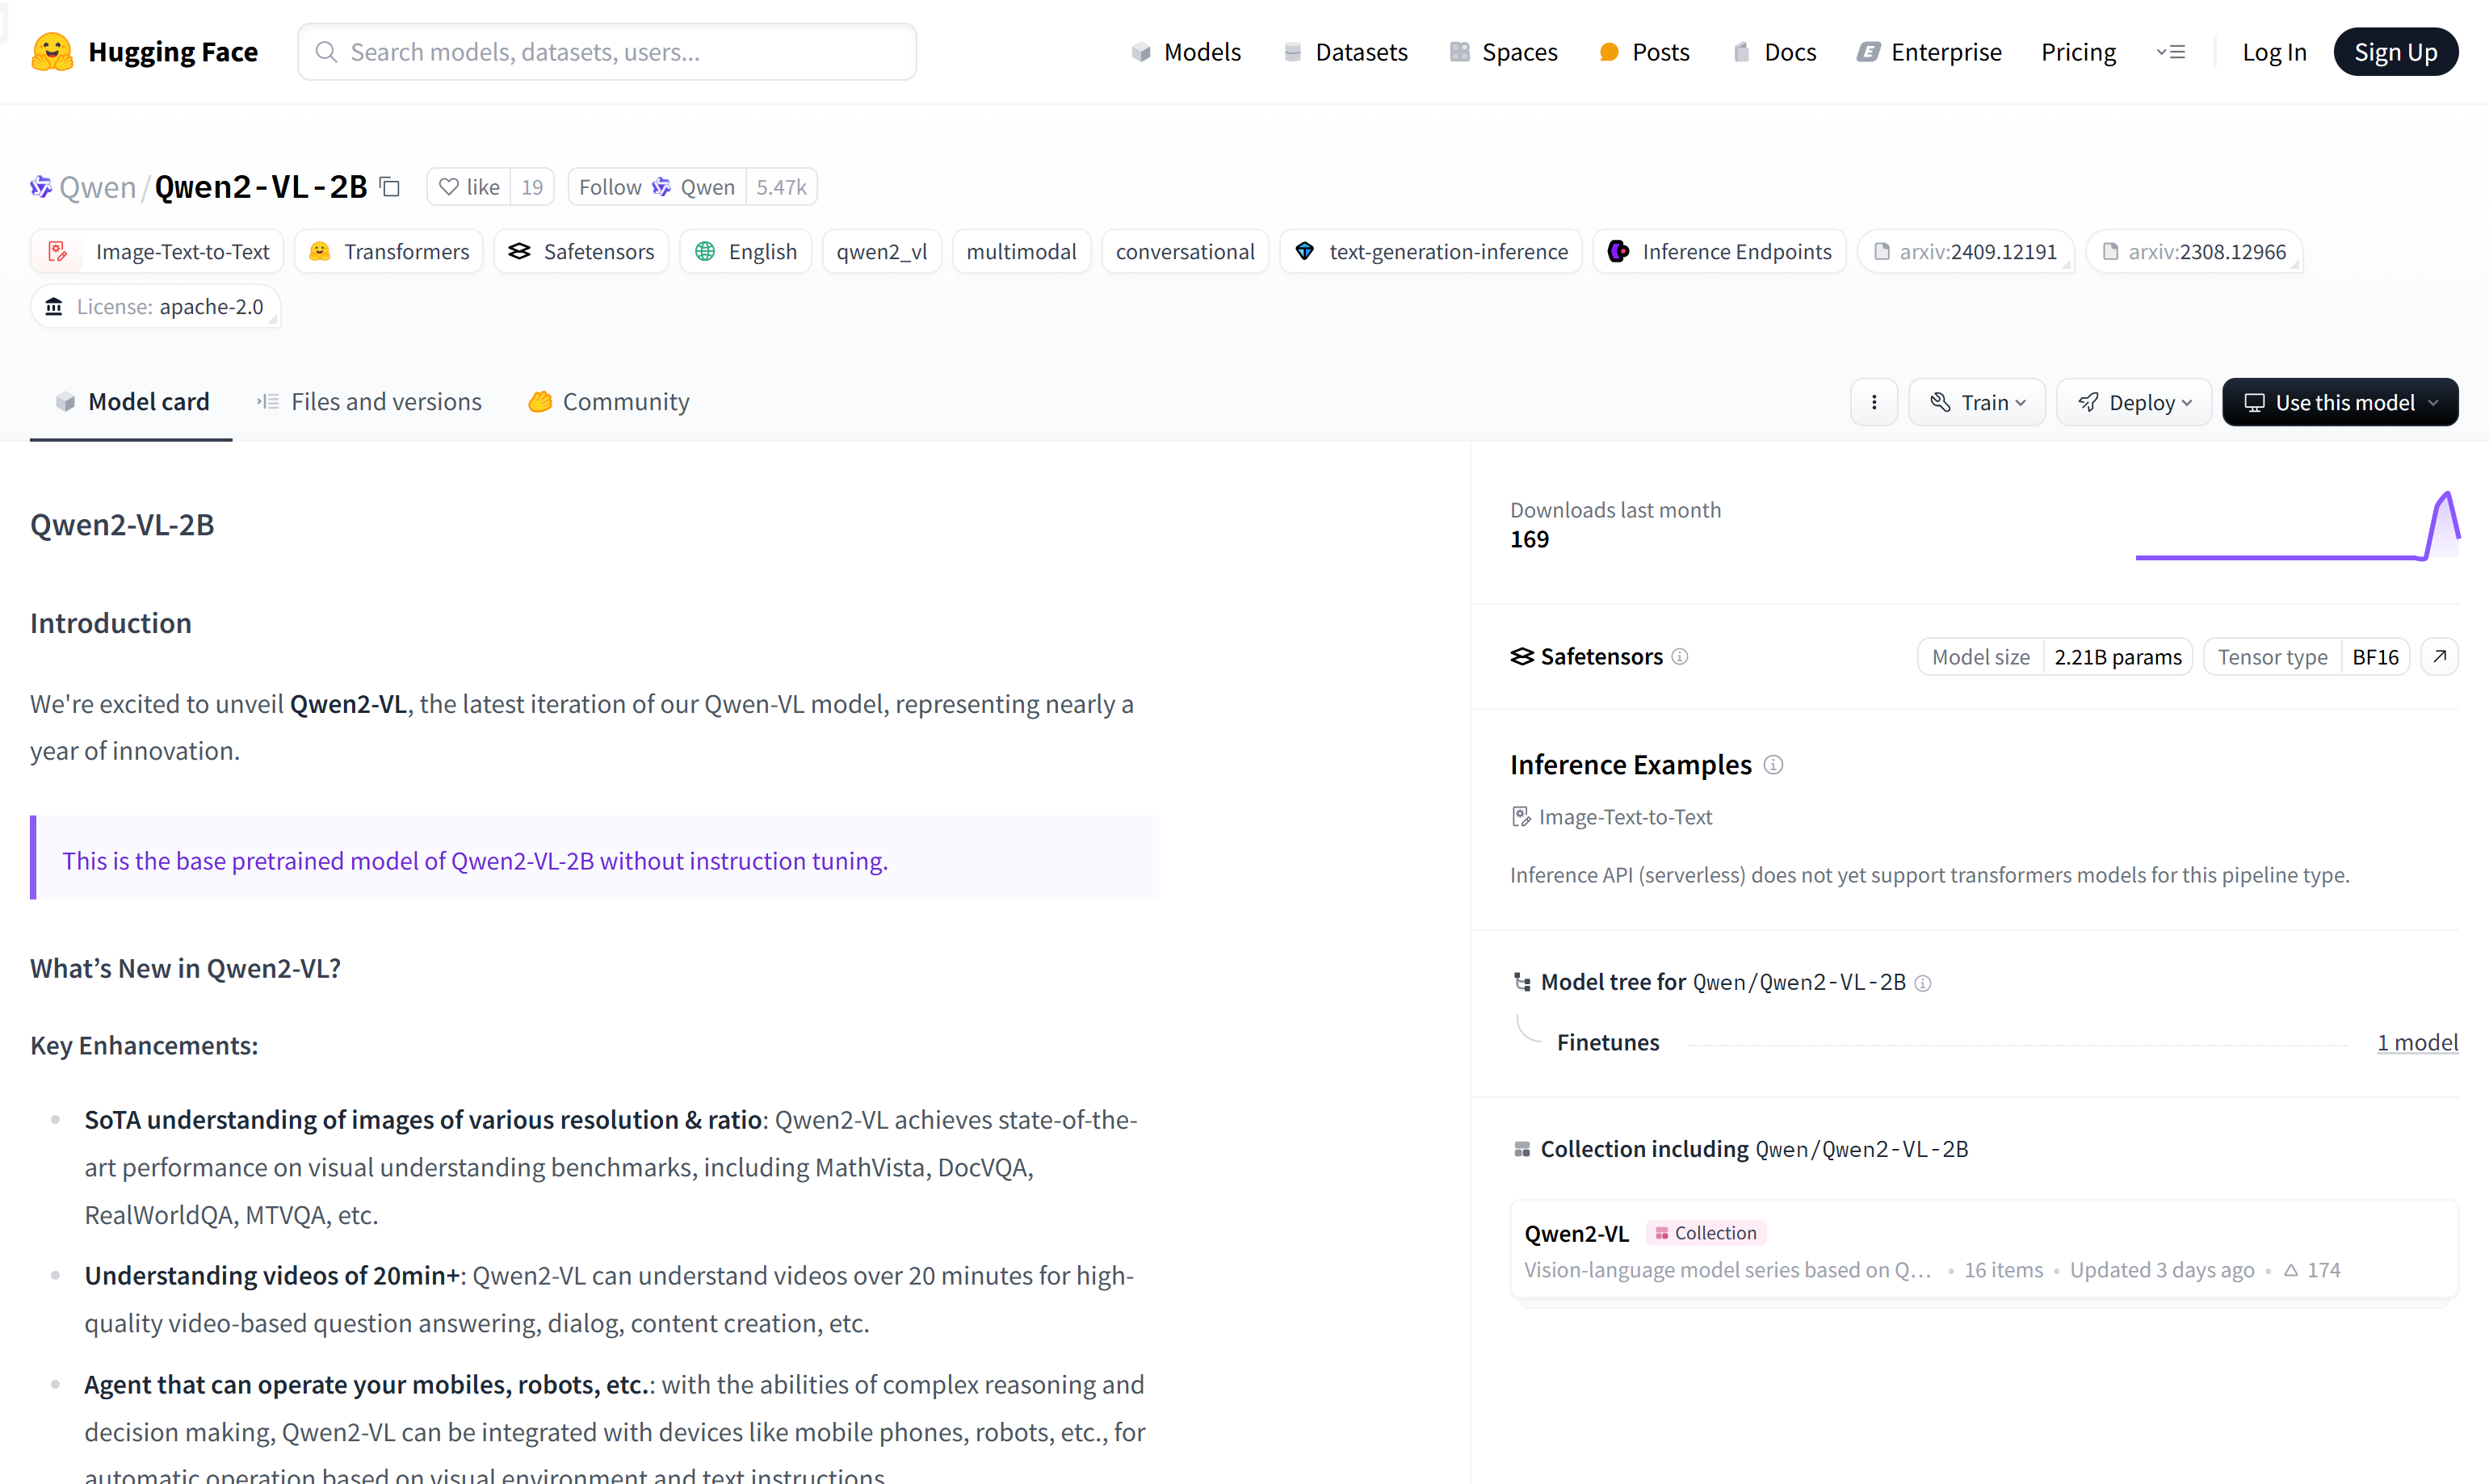Click the like heart button
2489x1484 pixels.
(469, 187)
